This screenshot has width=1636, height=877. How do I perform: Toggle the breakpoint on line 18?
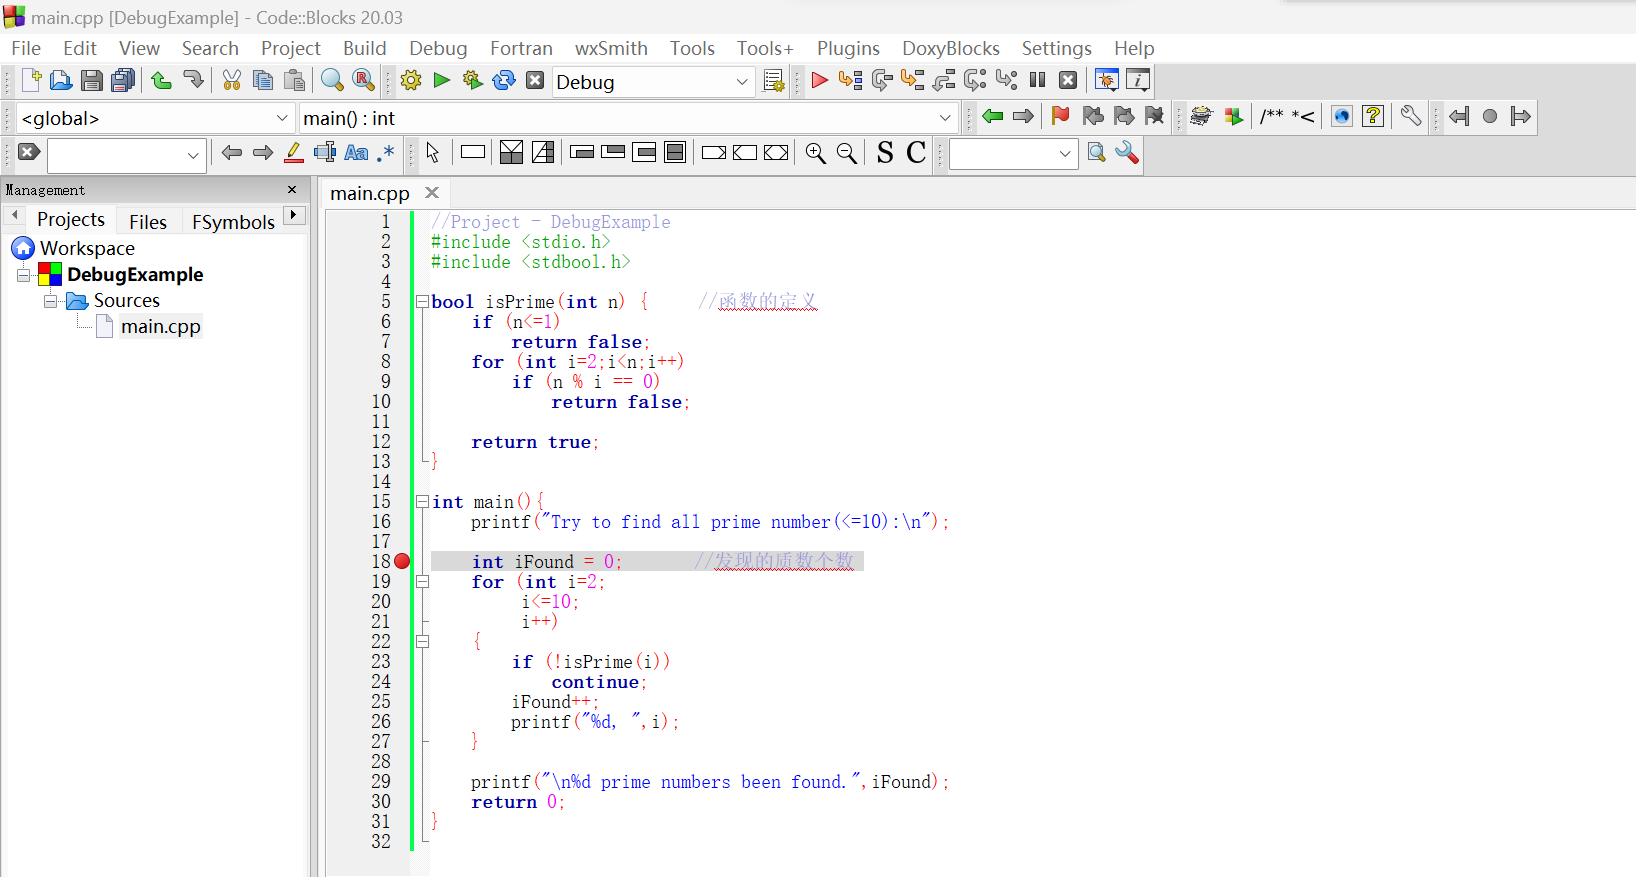click(402, 561)
